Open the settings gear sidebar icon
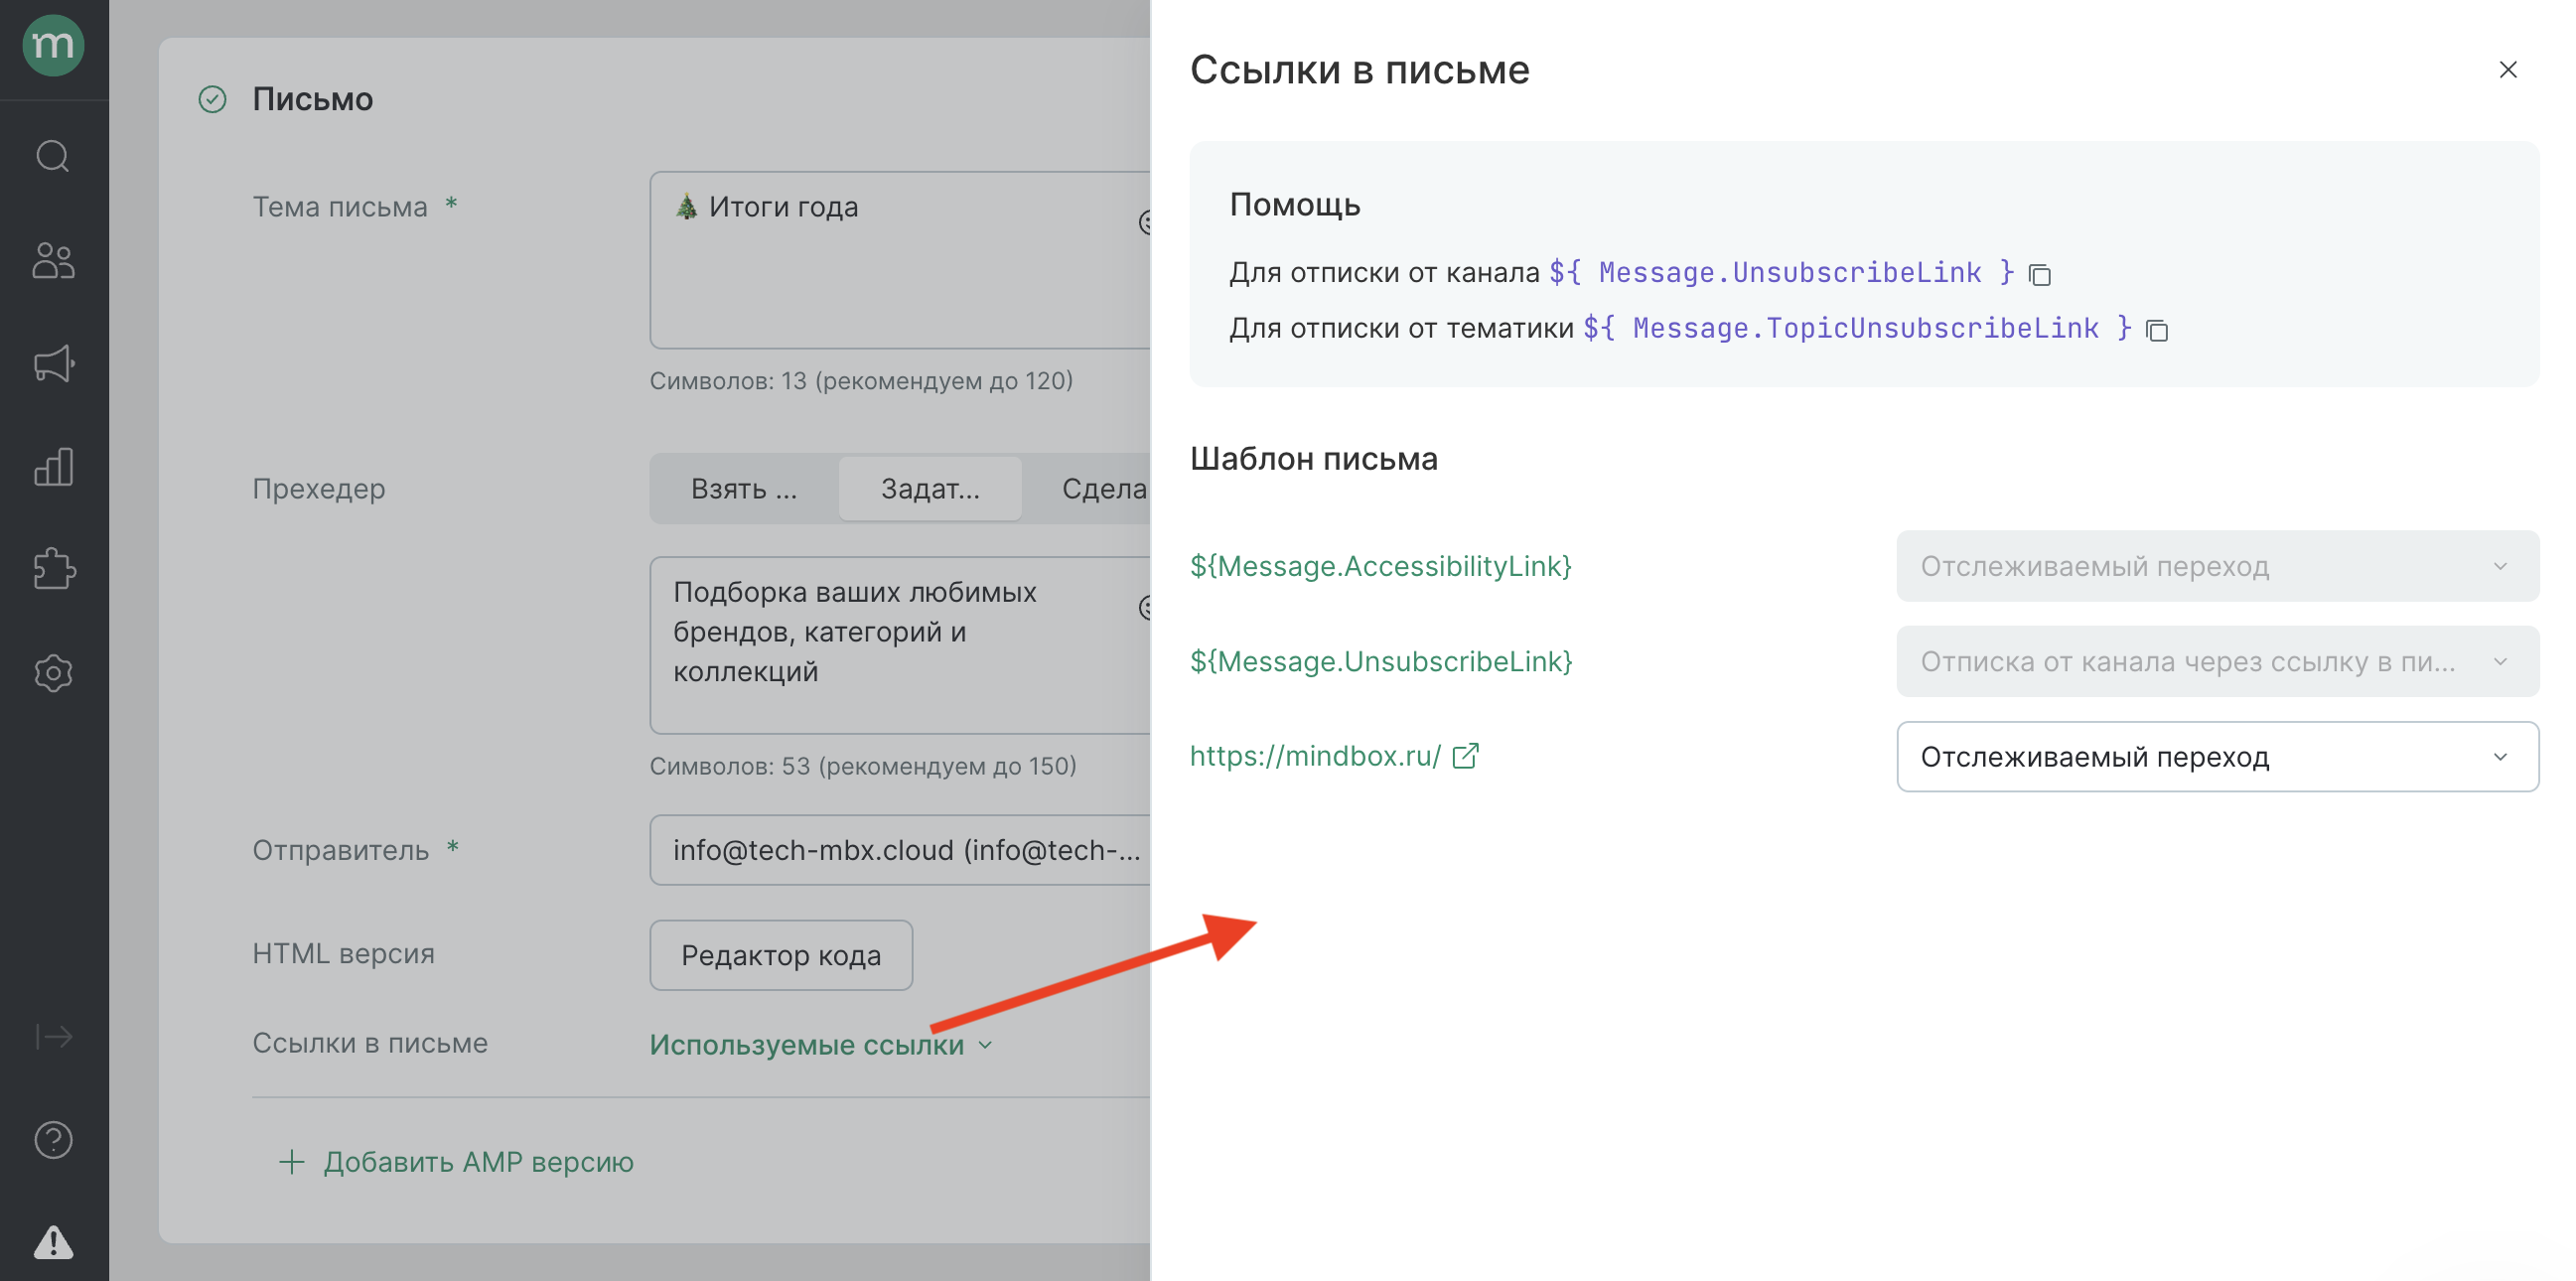This screenshot has height=1281, width=2576. tap(53, 673)
